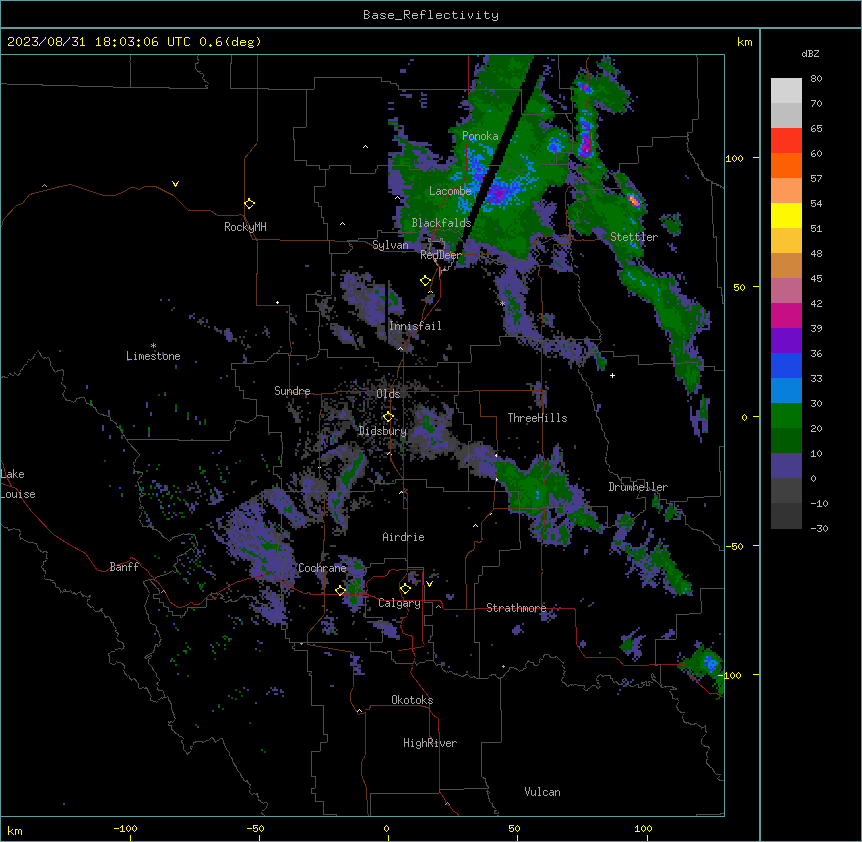Click the yellow diamond marker above RockyMH
Image resolution: width=862 pixels, height=842 pixels.
click(x=250, y=203)
